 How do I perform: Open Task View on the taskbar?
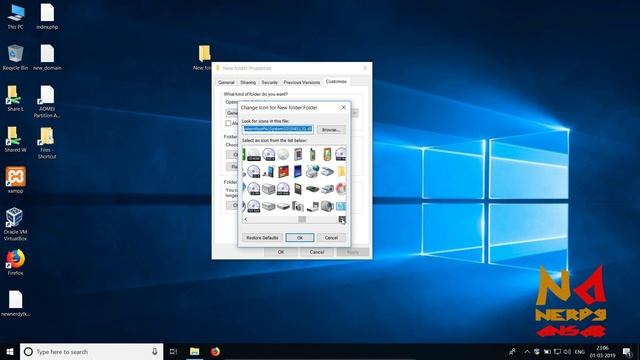[173, 351]
